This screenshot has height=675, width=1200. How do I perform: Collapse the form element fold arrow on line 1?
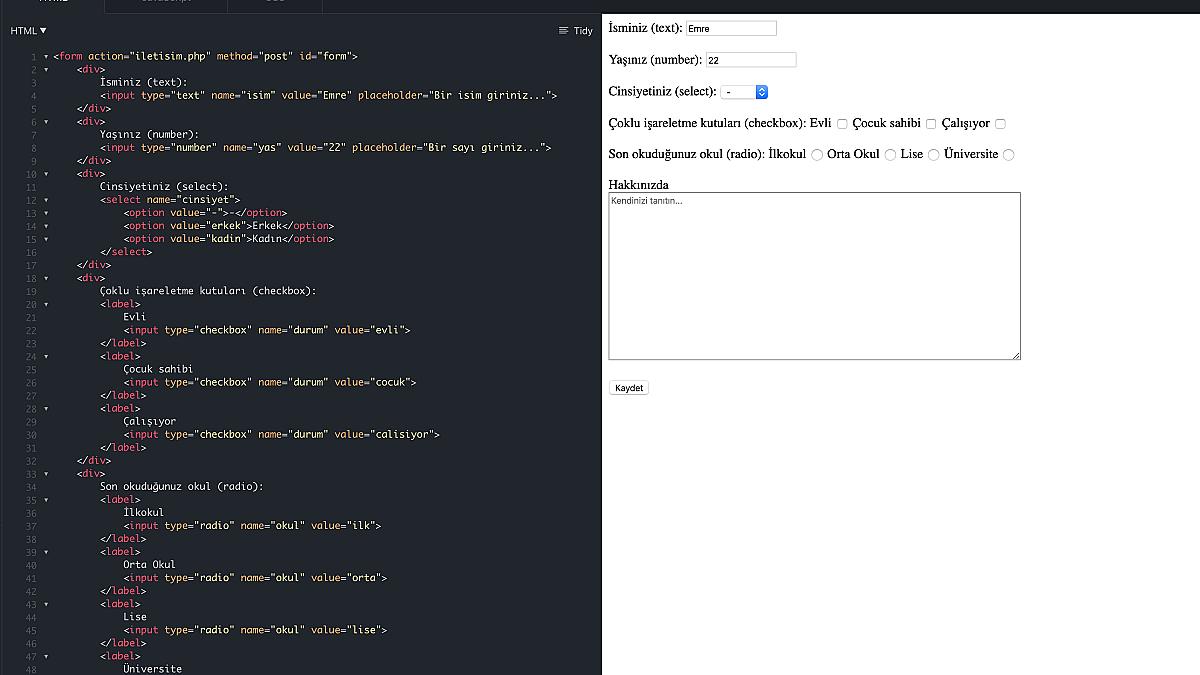44,56
